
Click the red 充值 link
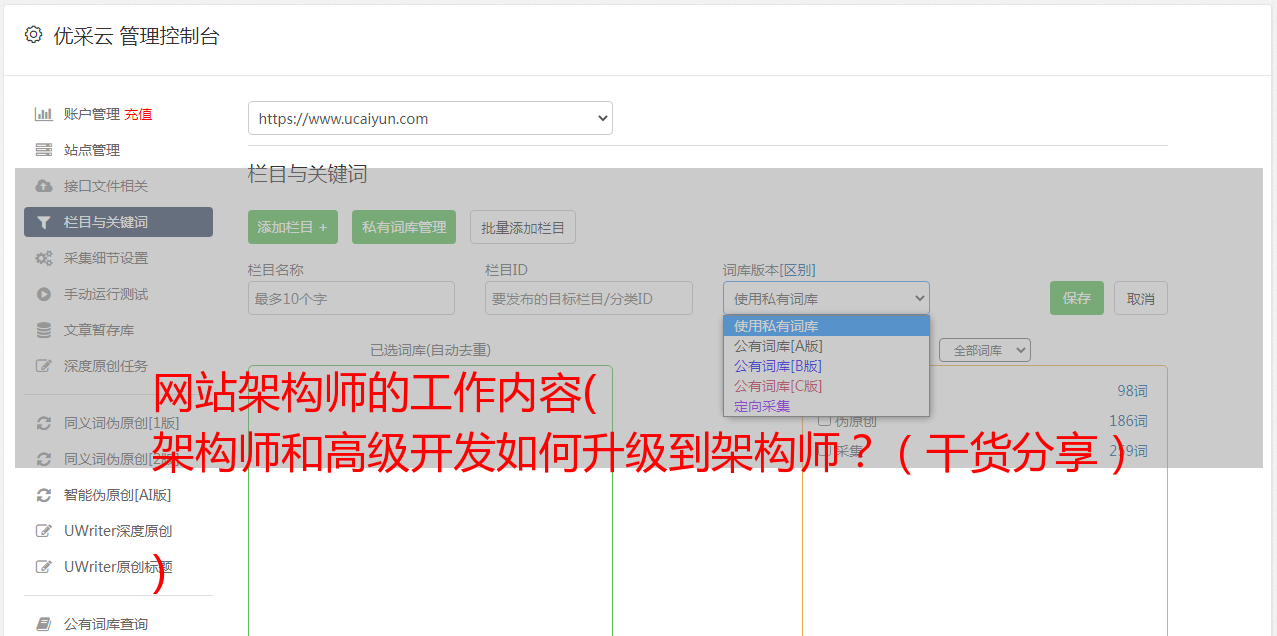[x=138, y=114]
